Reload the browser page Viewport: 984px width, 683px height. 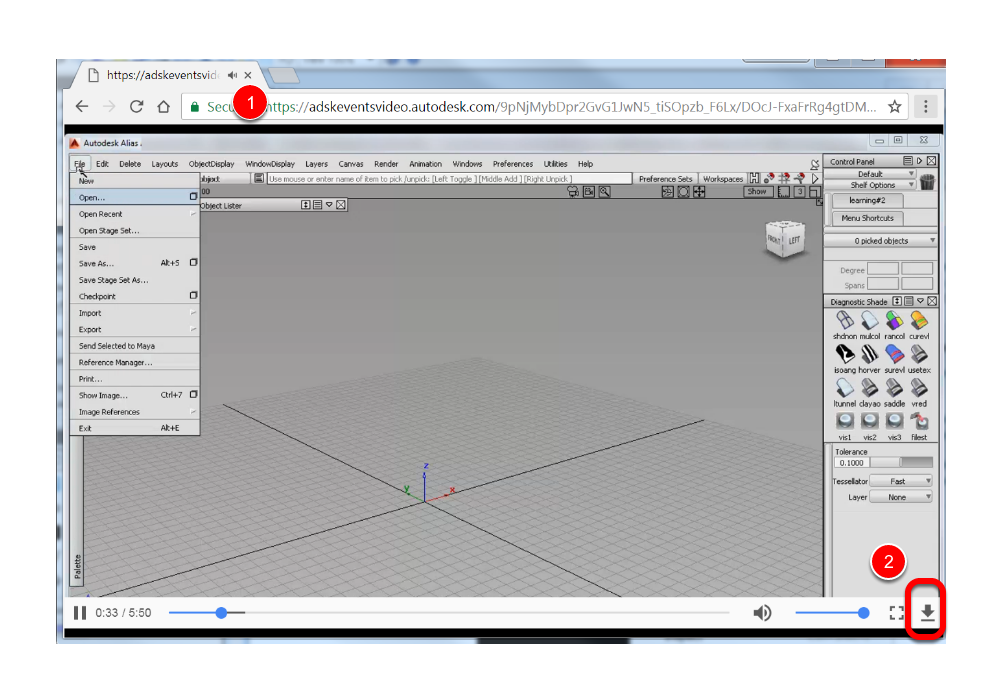[x=137, y=107]
